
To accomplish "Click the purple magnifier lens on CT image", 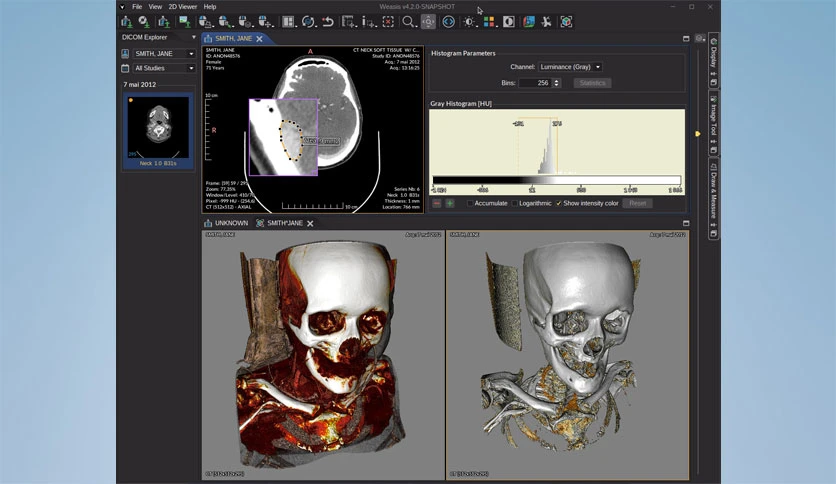I will click(x=283, y=137).
